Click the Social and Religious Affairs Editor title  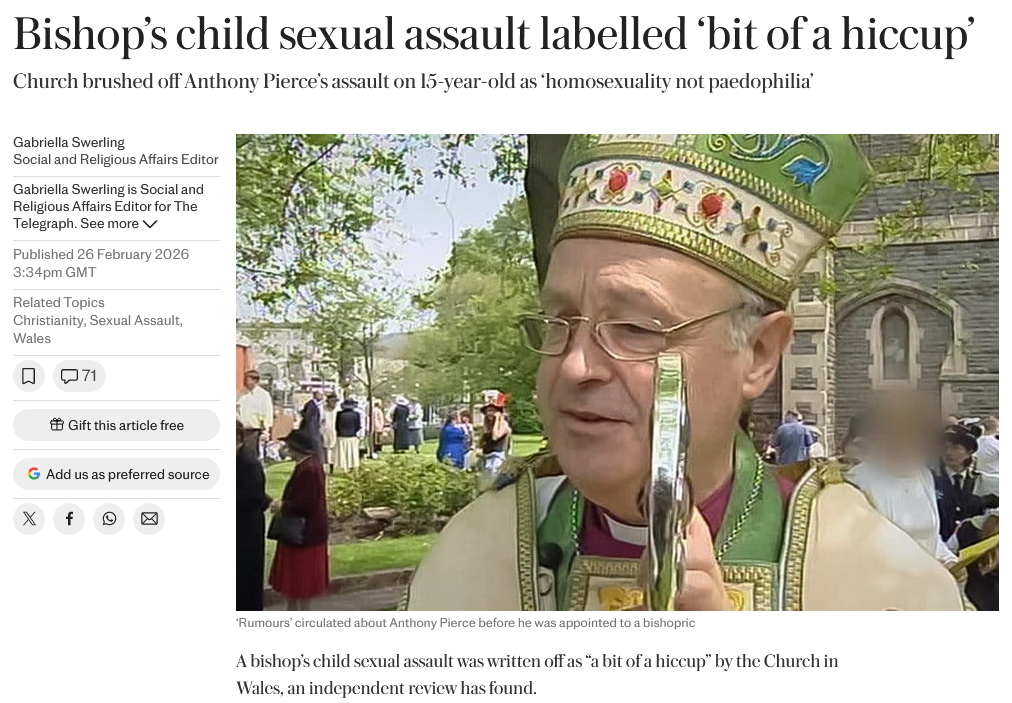(x=116, y=159)
